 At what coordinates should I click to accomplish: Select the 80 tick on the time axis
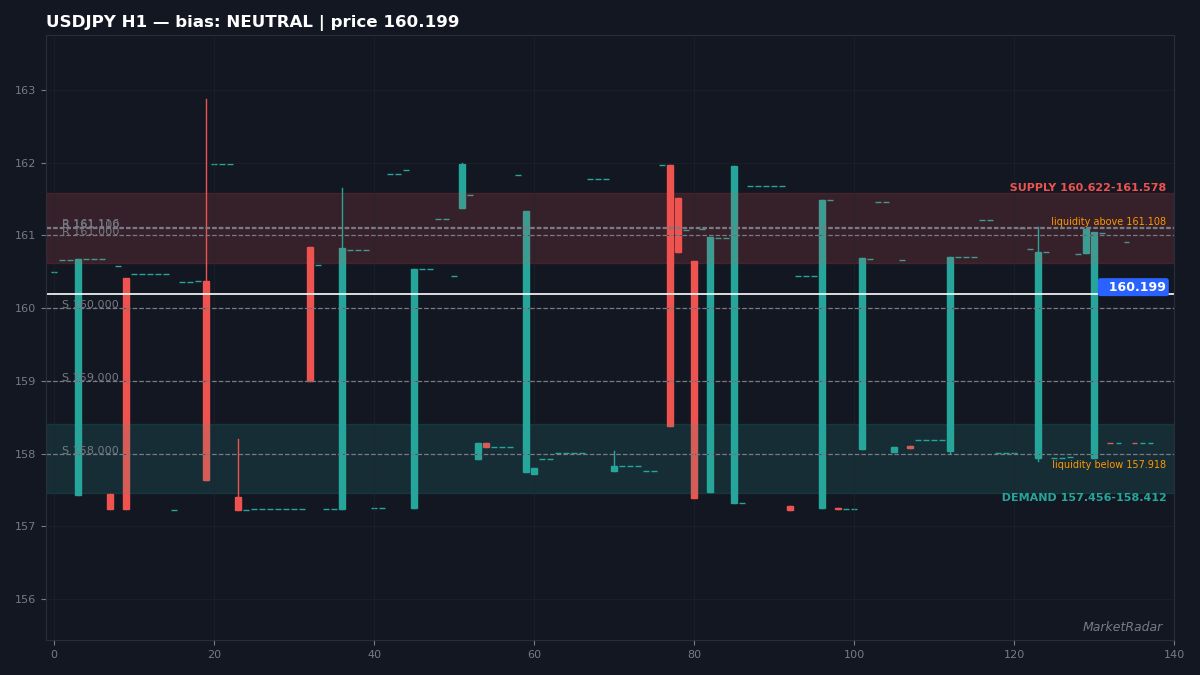tap(694, 654)
